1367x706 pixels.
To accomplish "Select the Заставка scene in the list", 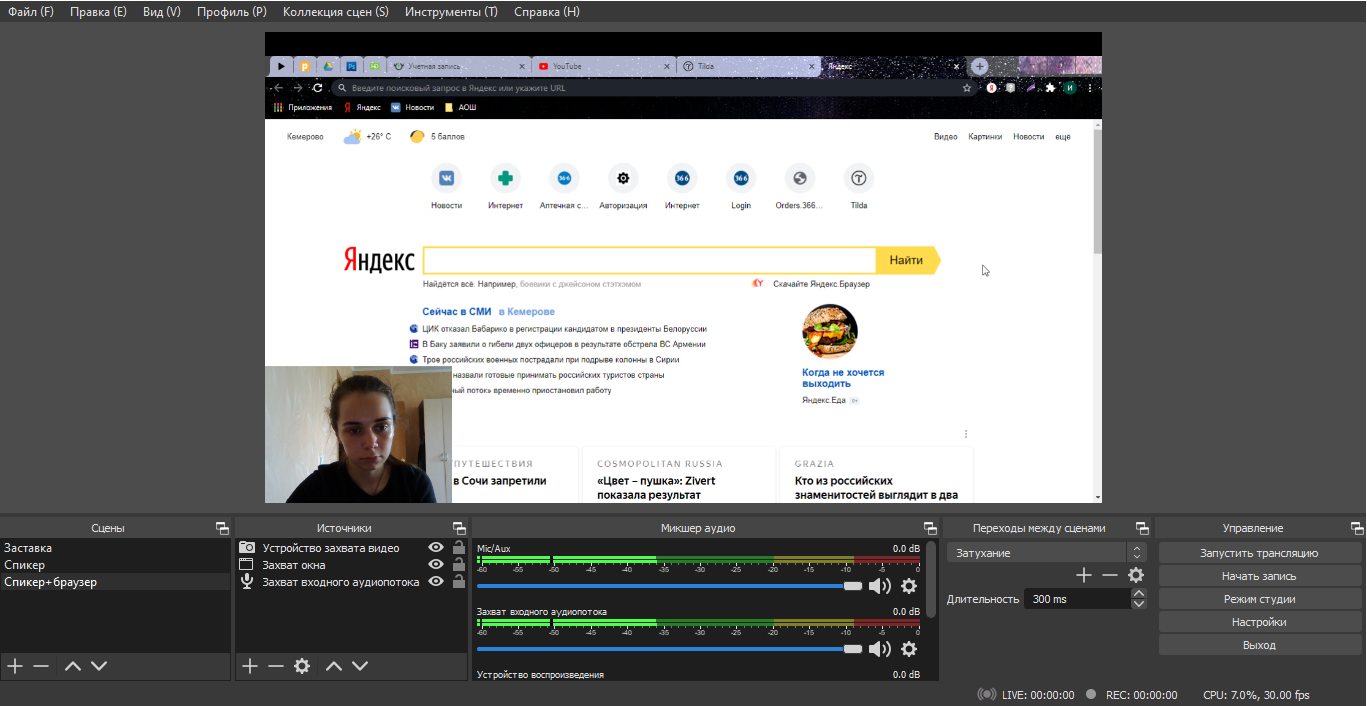I will [28, 548].
